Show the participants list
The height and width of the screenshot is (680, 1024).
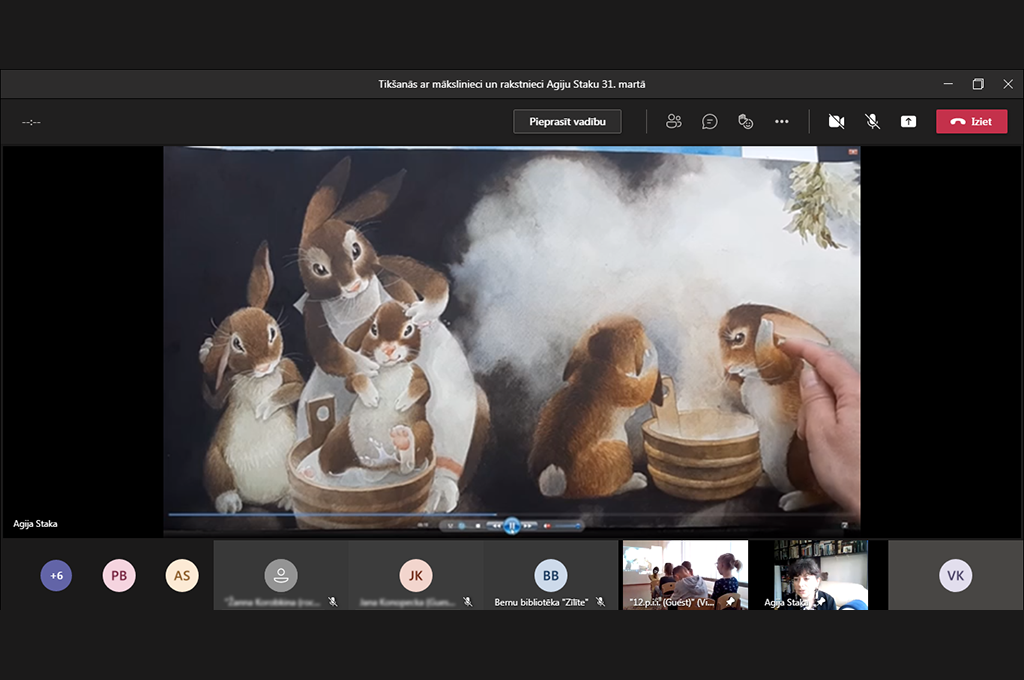673,121
